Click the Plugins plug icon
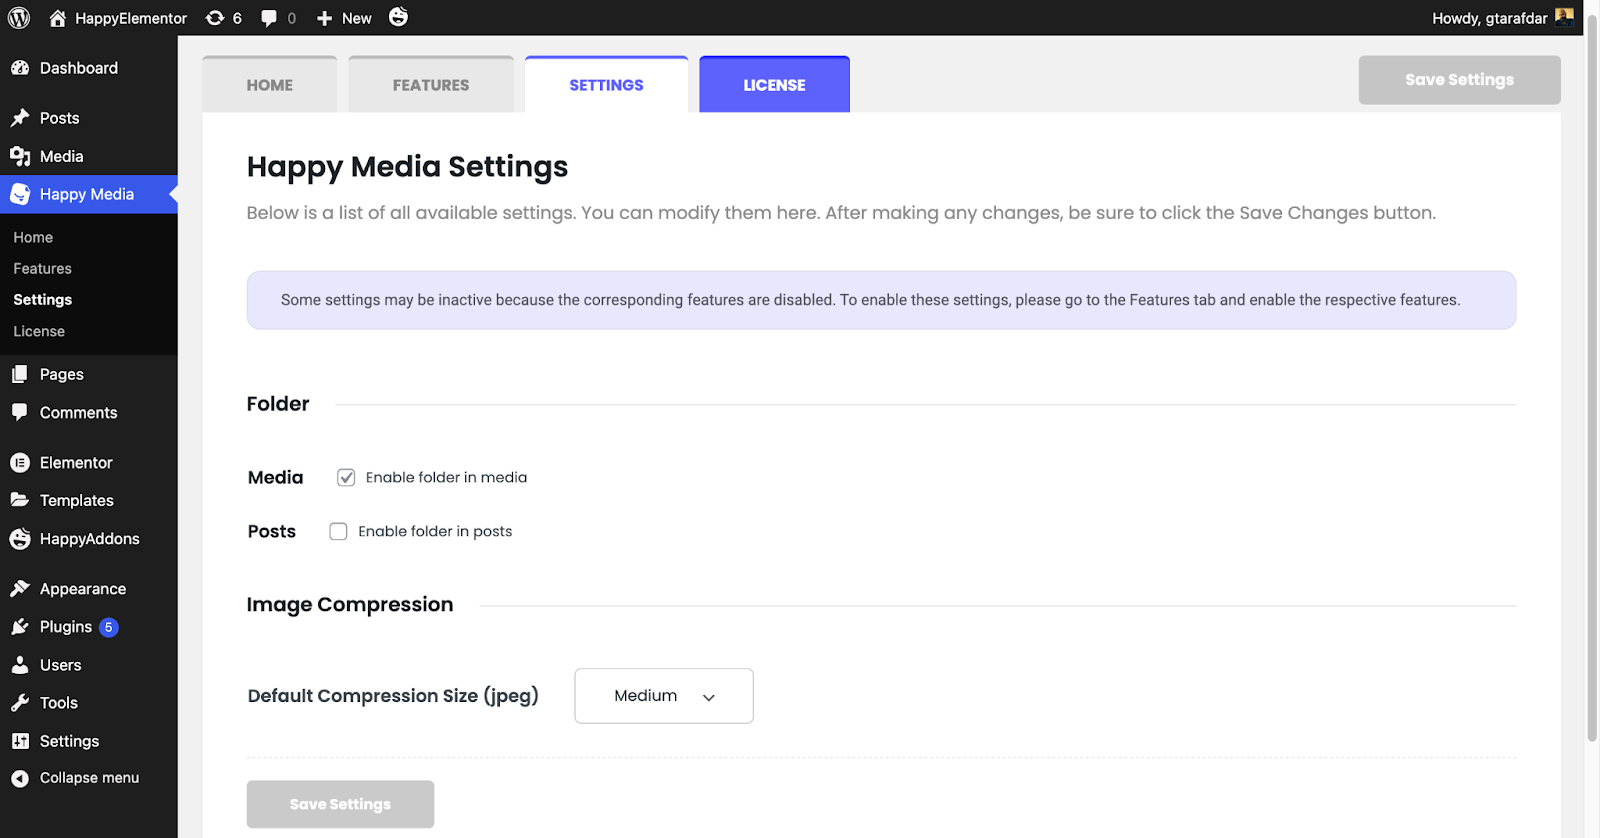This screenshot has height=838, width=1600. [20, 627]
